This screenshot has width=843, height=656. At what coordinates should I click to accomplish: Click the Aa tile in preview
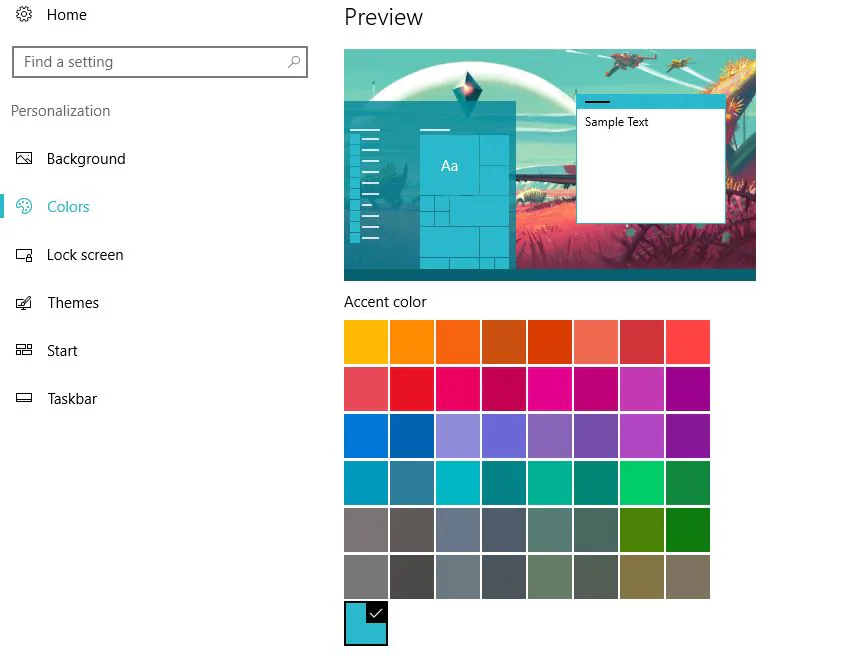pos(449,165)
